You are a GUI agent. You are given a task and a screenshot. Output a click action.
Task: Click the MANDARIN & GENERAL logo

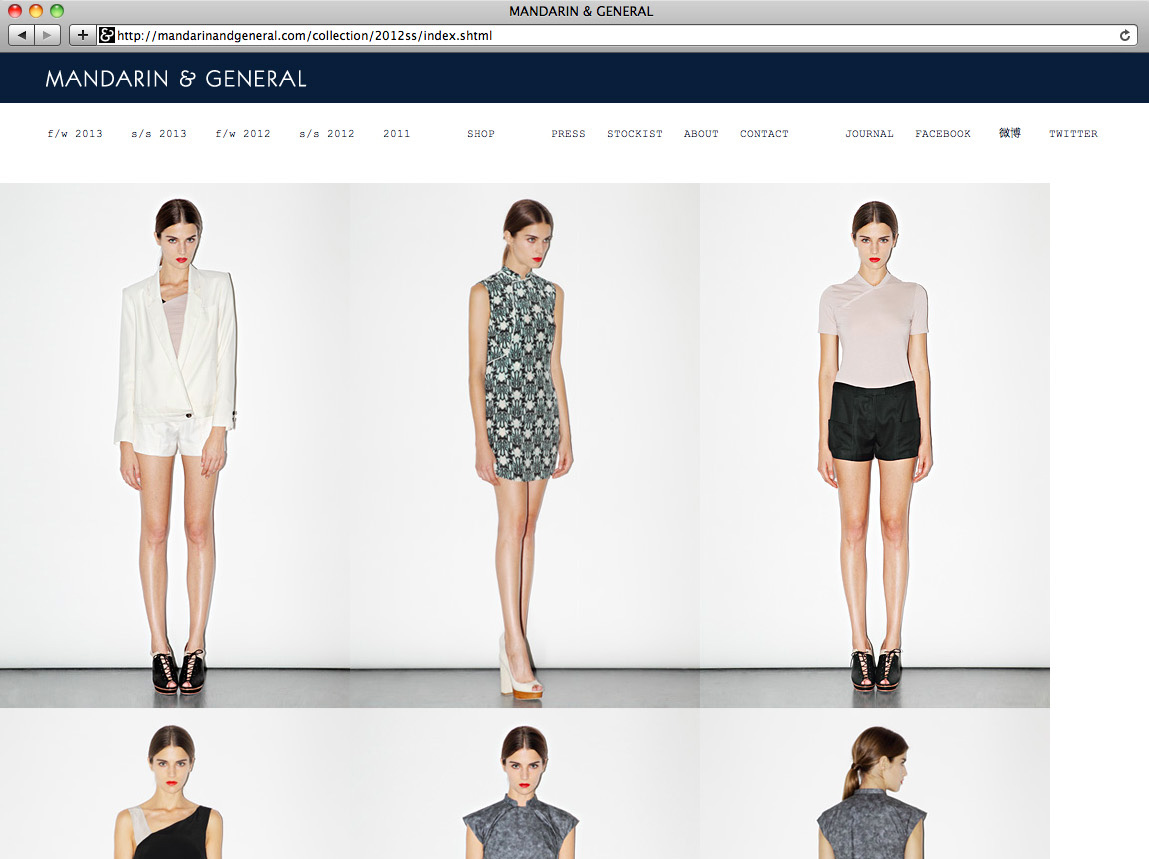[174, 78]
